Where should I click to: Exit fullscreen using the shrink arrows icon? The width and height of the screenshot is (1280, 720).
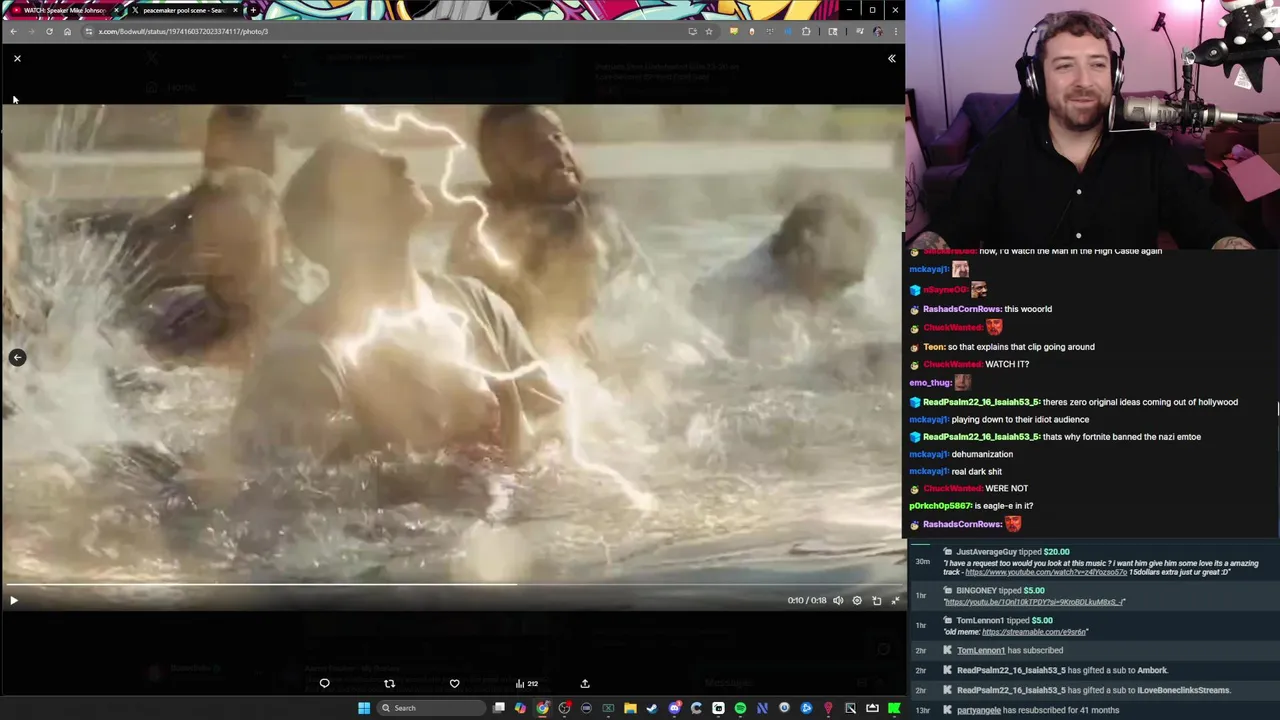895,600
